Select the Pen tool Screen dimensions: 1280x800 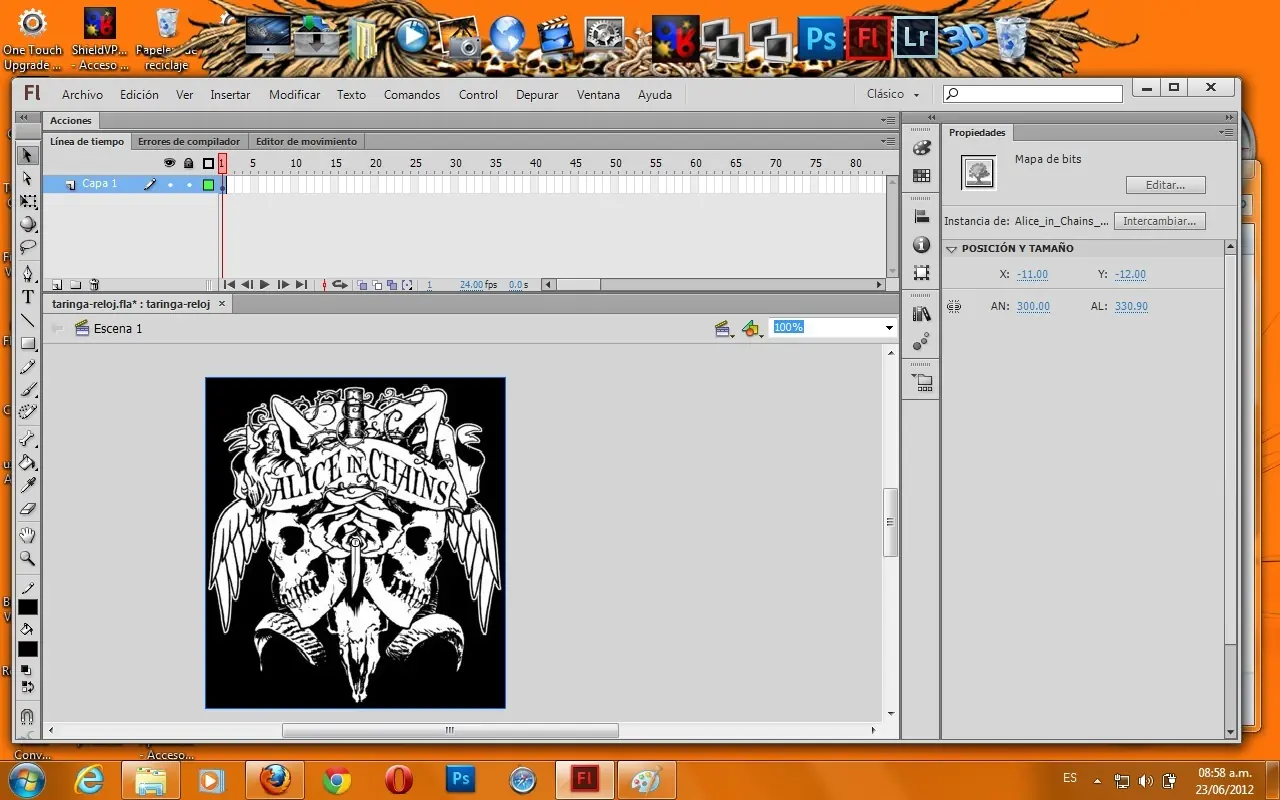28,274
